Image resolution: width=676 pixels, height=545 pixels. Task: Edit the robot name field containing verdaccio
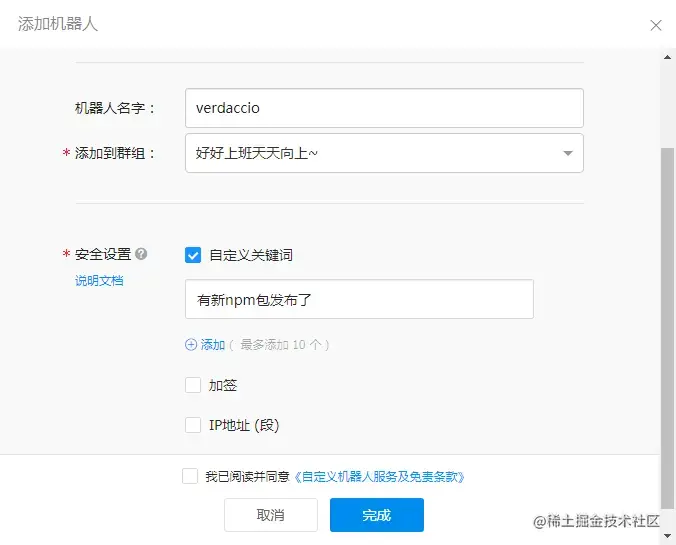click(x=384, y=108)
